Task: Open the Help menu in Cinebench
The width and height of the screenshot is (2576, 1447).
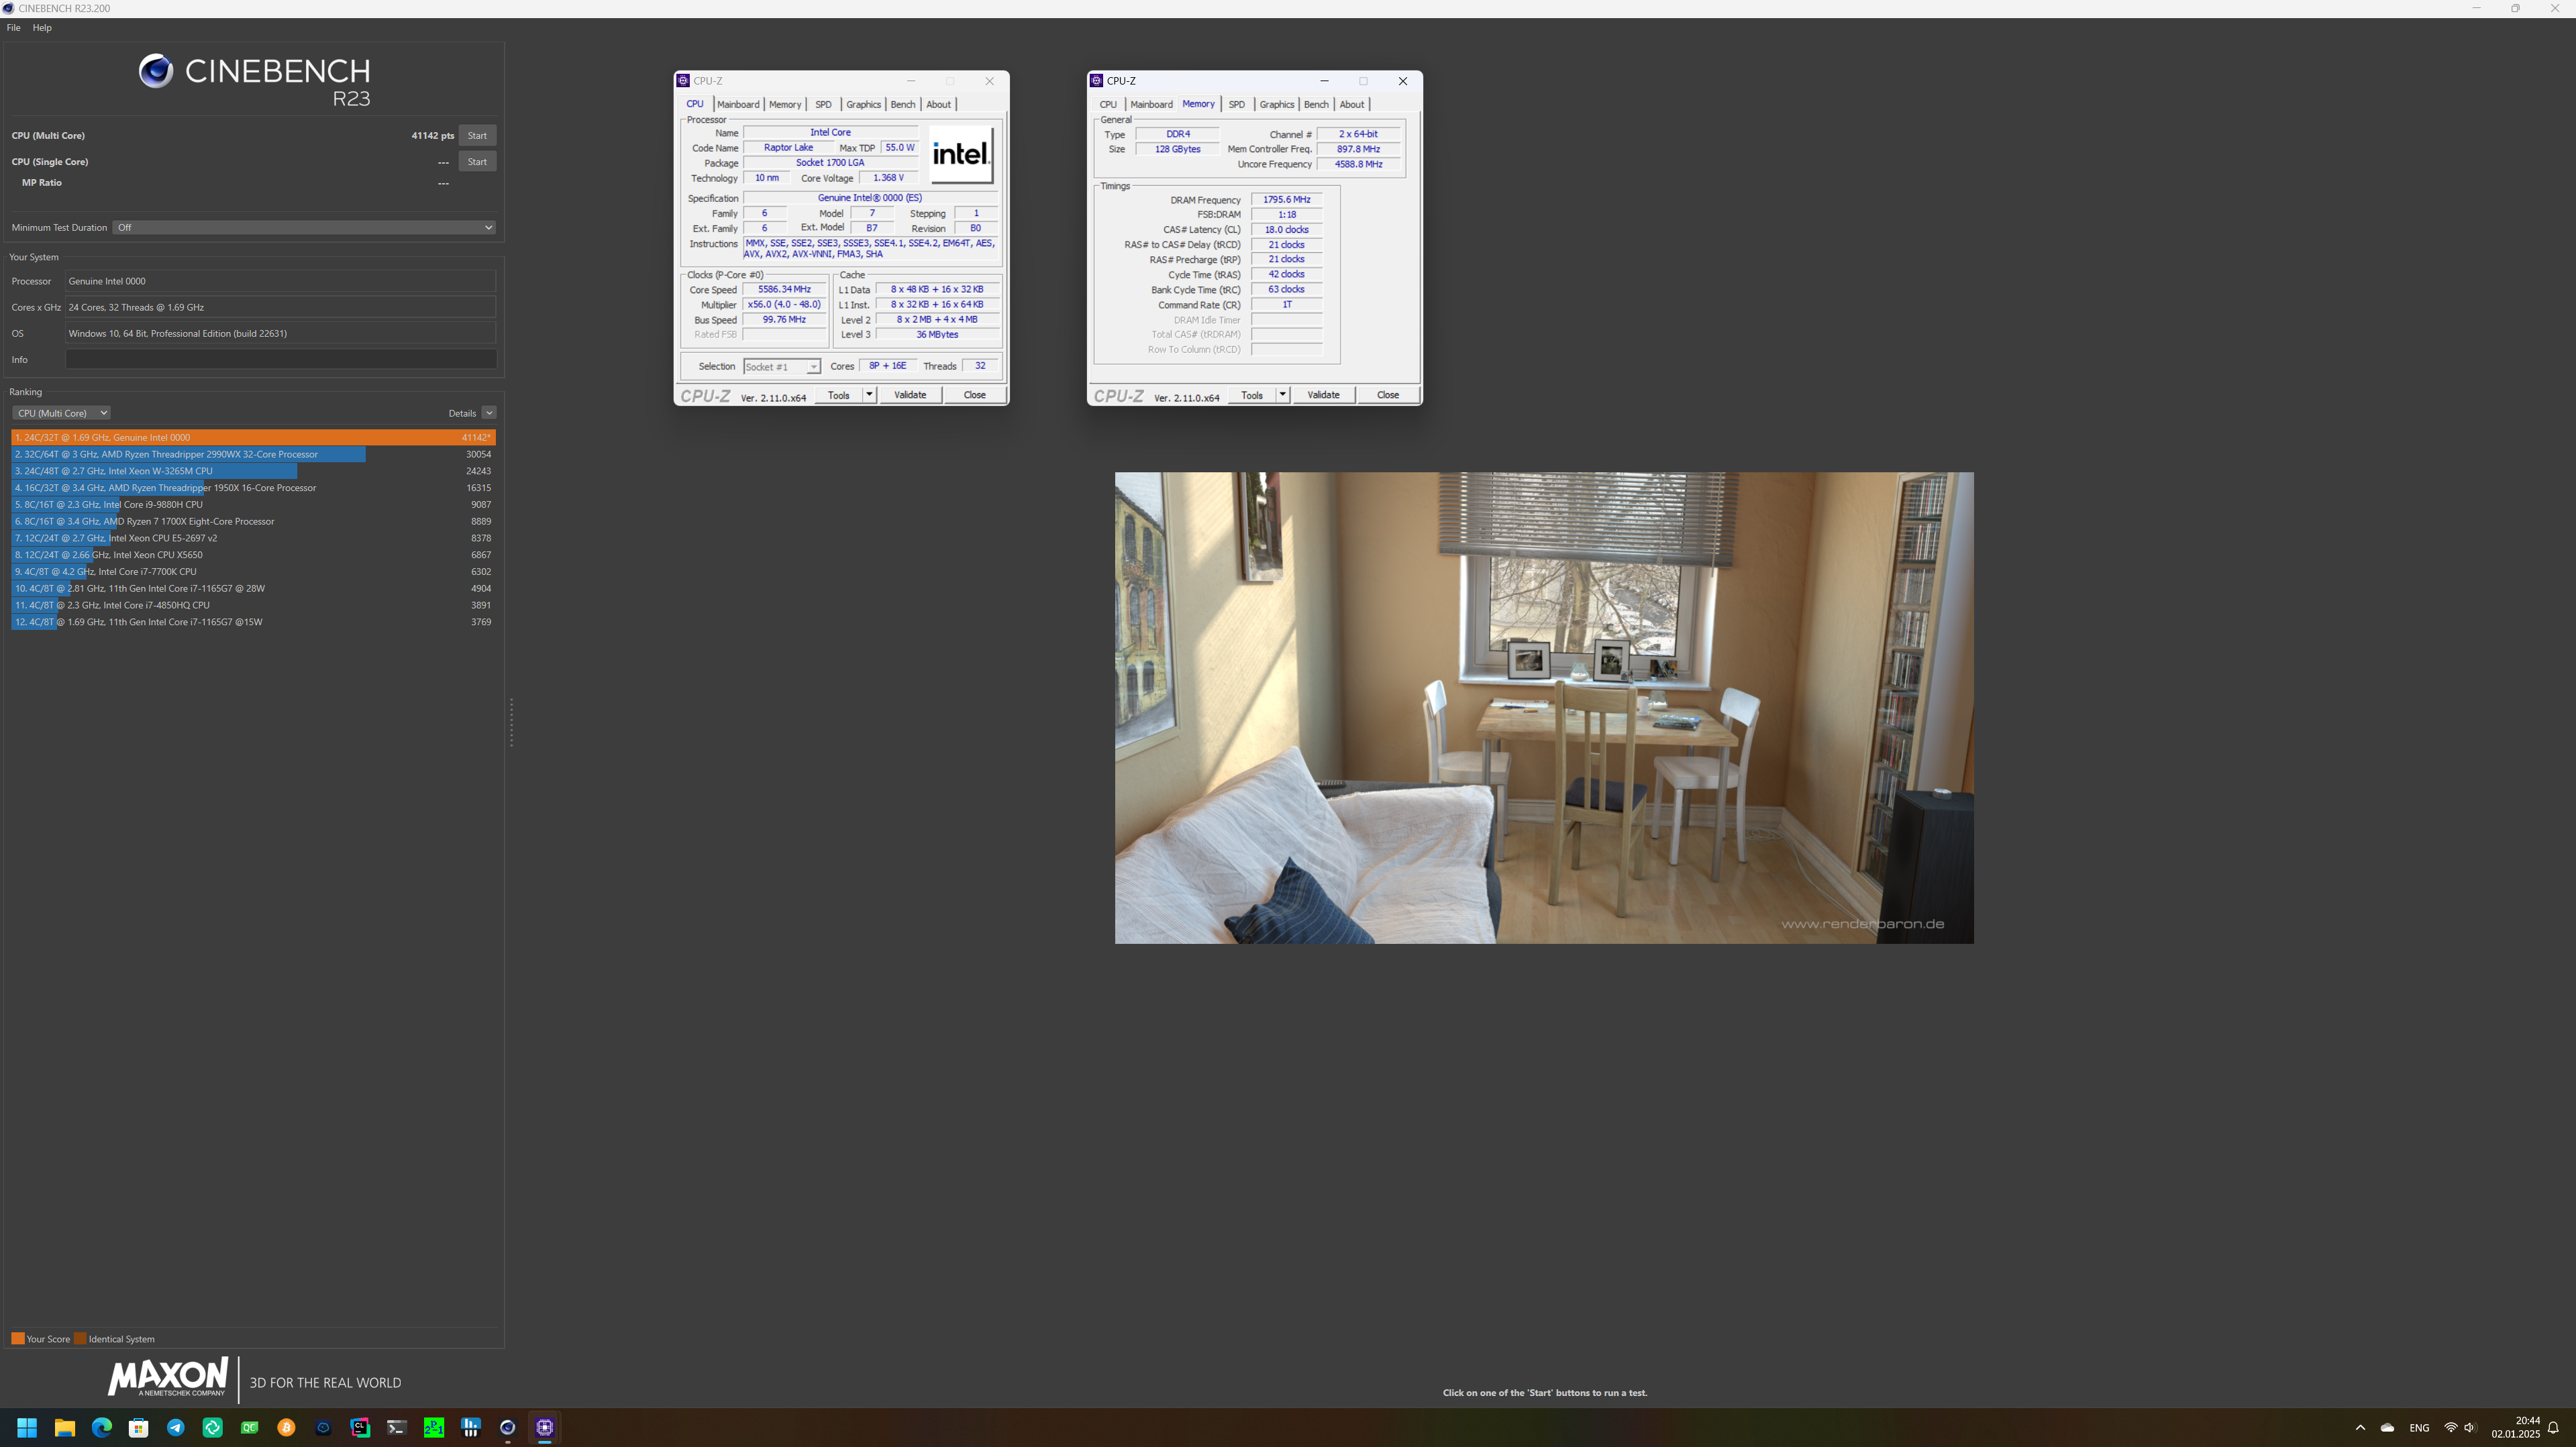Action: [42, 27]
